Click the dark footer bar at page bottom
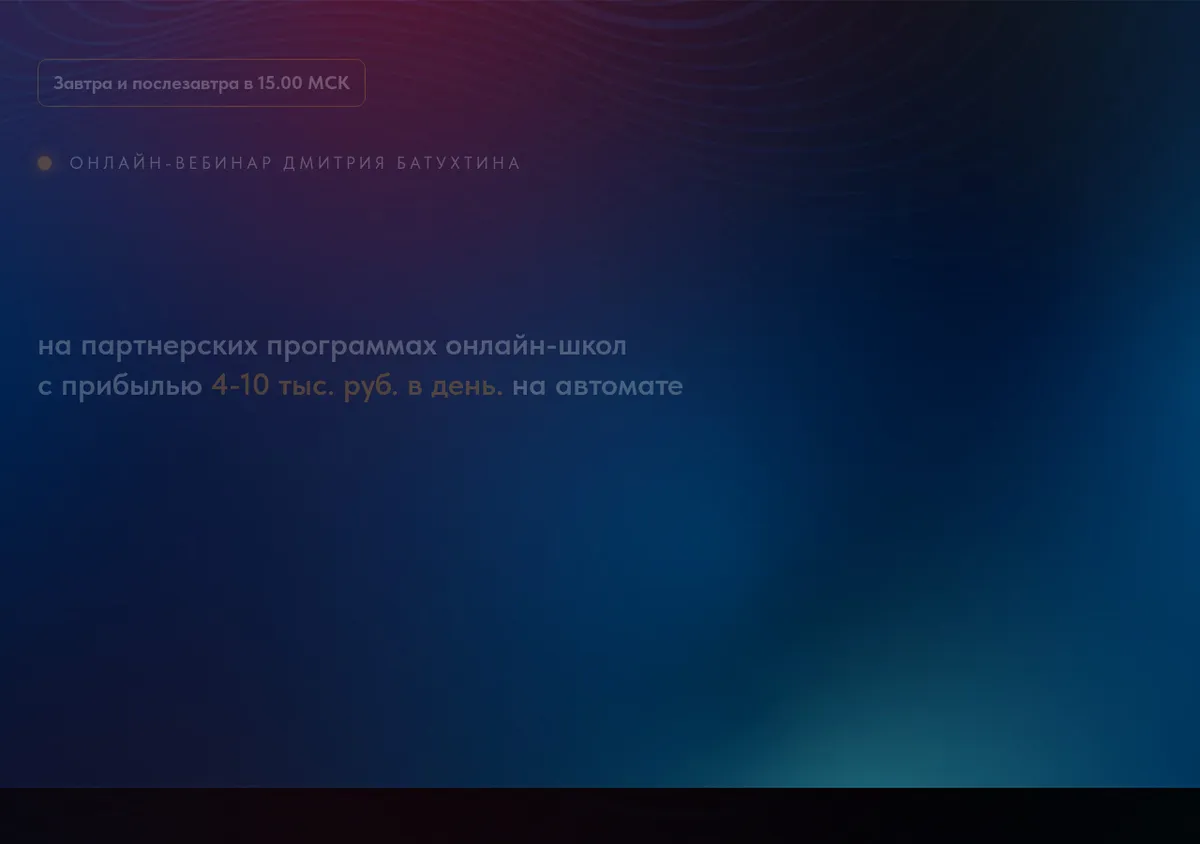 [600, 816]
